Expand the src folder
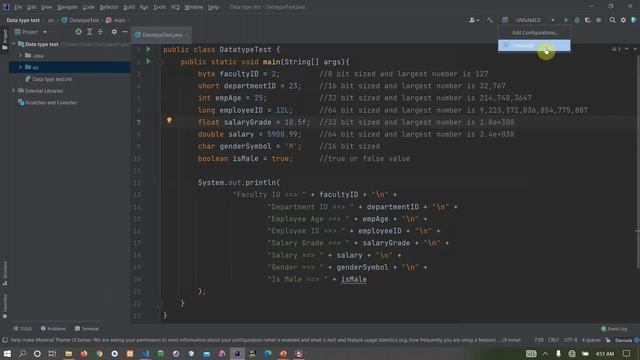Viewport: 640px width, 360px height. pyautogui.click(x=20, y=67)
